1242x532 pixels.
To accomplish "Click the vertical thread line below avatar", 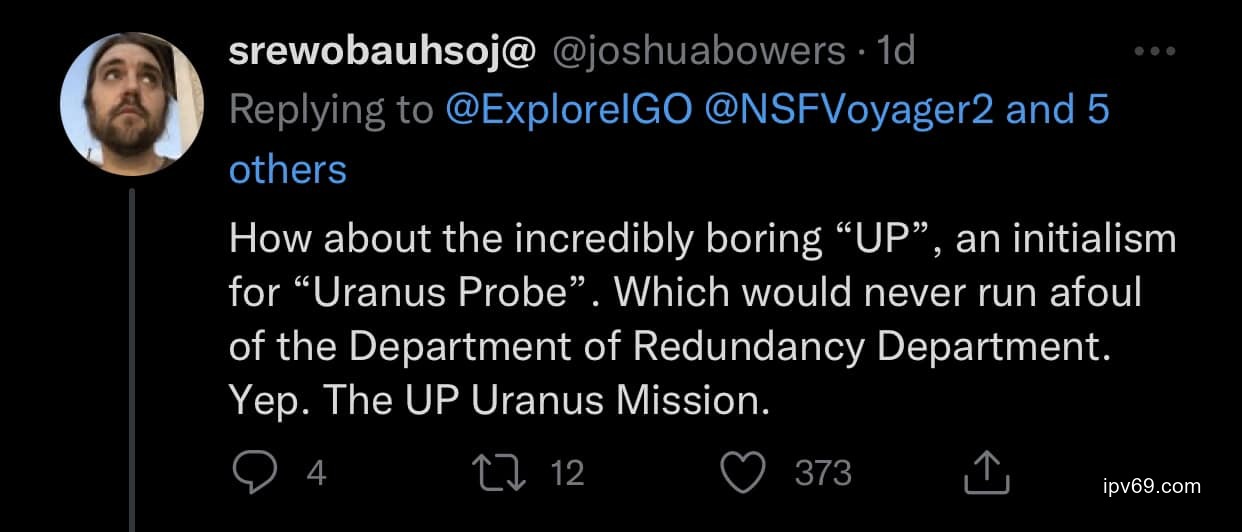I will [x=131, y=360].
